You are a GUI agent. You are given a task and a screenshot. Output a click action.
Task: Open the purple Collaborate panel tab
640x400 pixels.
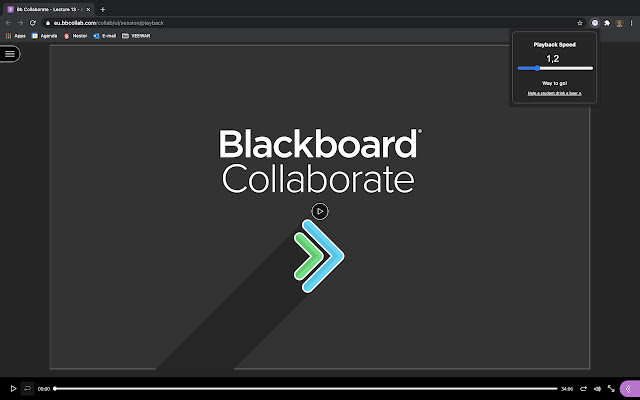[x=630, y=389]
